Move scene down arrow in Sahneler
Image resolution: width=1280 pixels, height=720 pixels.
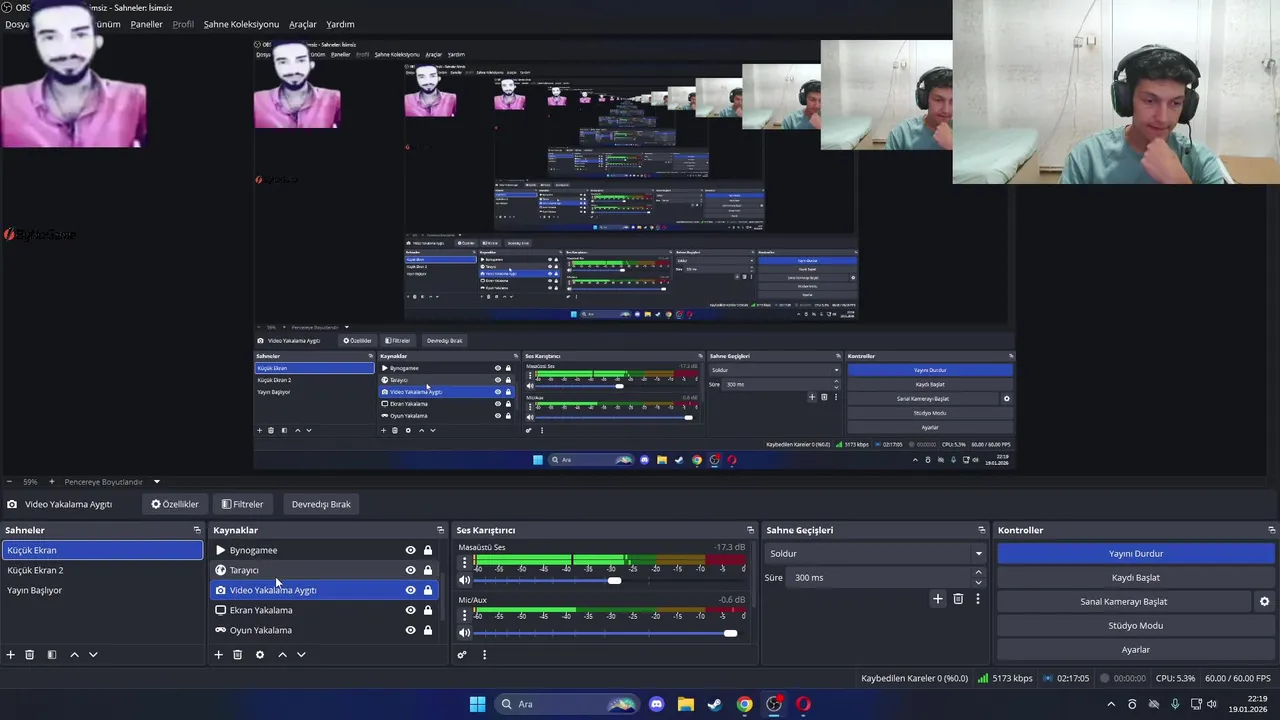[93, 655]
